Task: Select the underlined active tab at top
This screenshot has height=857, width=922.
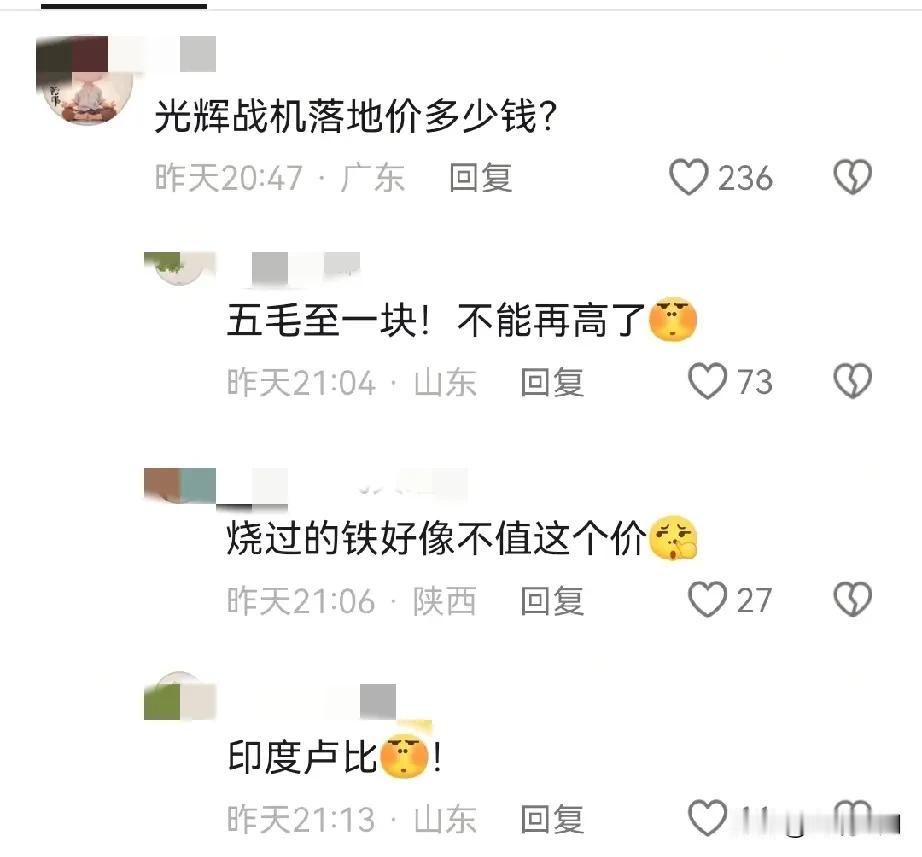Action: coord(123,6)
